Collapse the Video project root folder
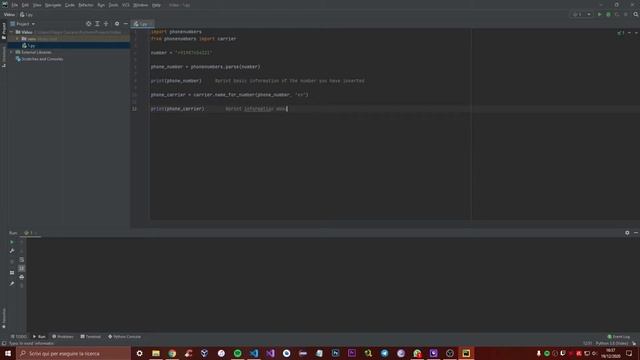This screenshot has width=640, height=360. (11, 32)
